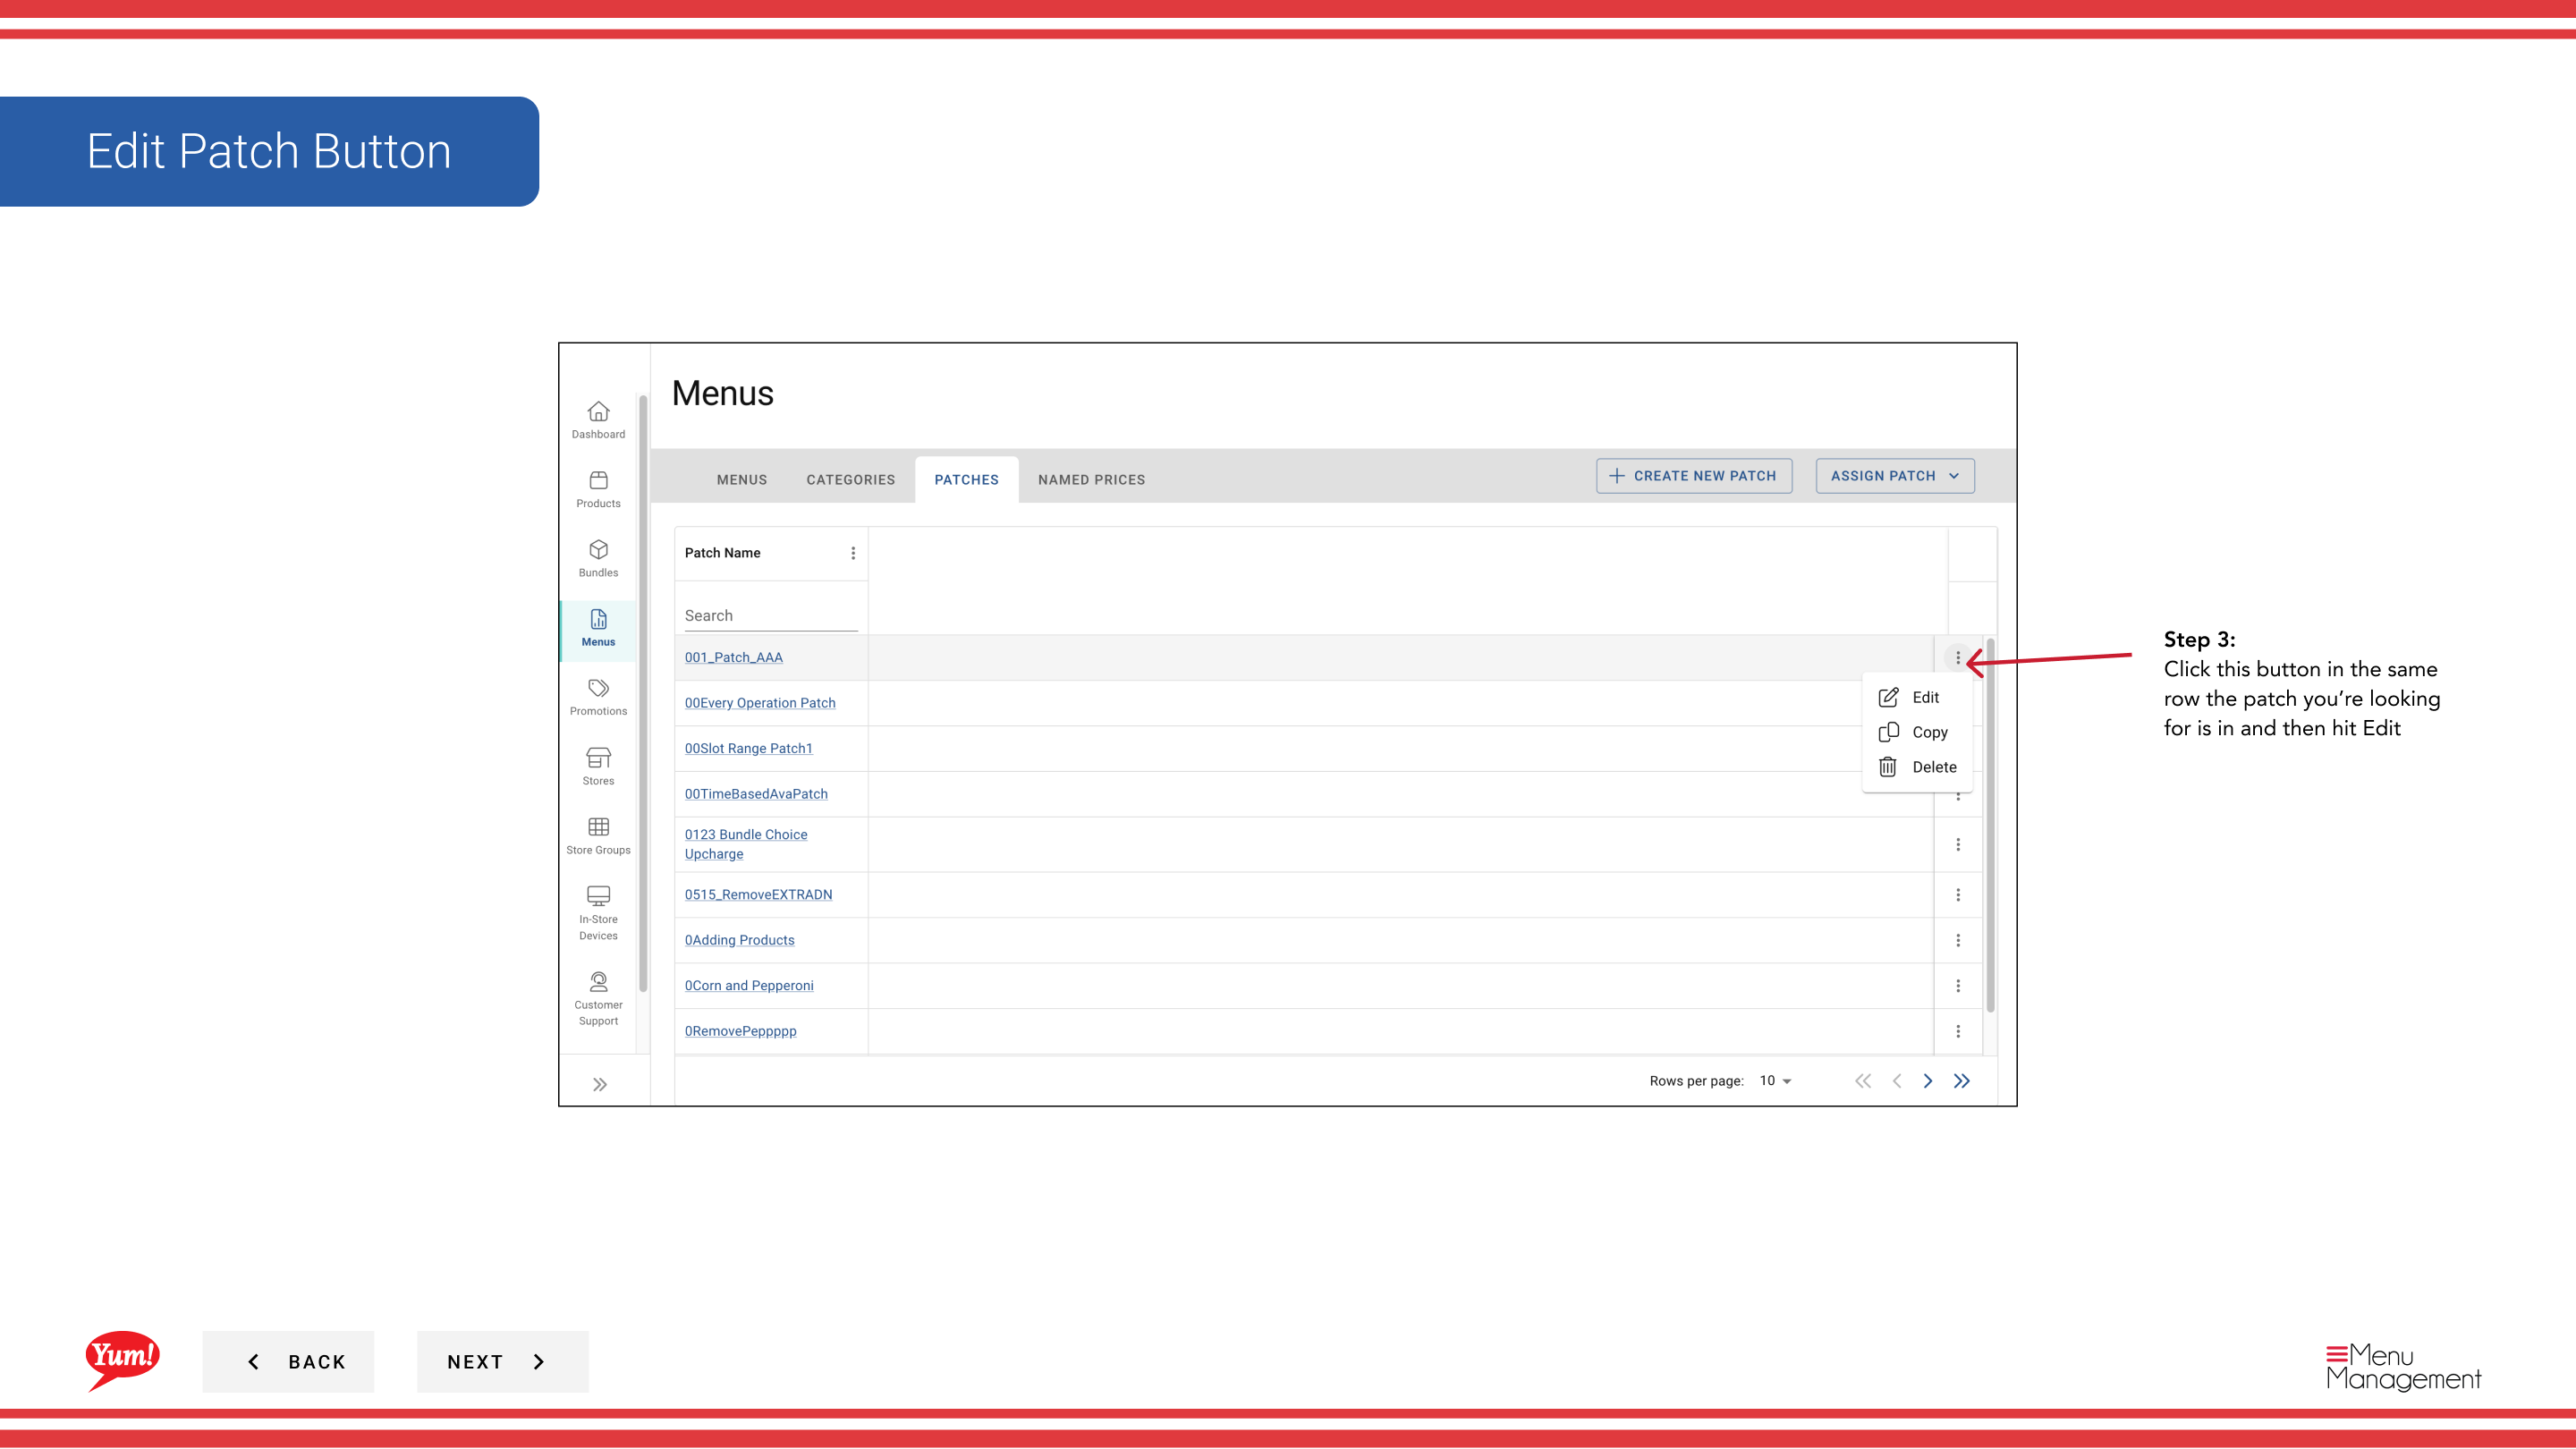Open the 00Every Operation Patch link
2576x1449 pixels.
[x=760, y=703]
